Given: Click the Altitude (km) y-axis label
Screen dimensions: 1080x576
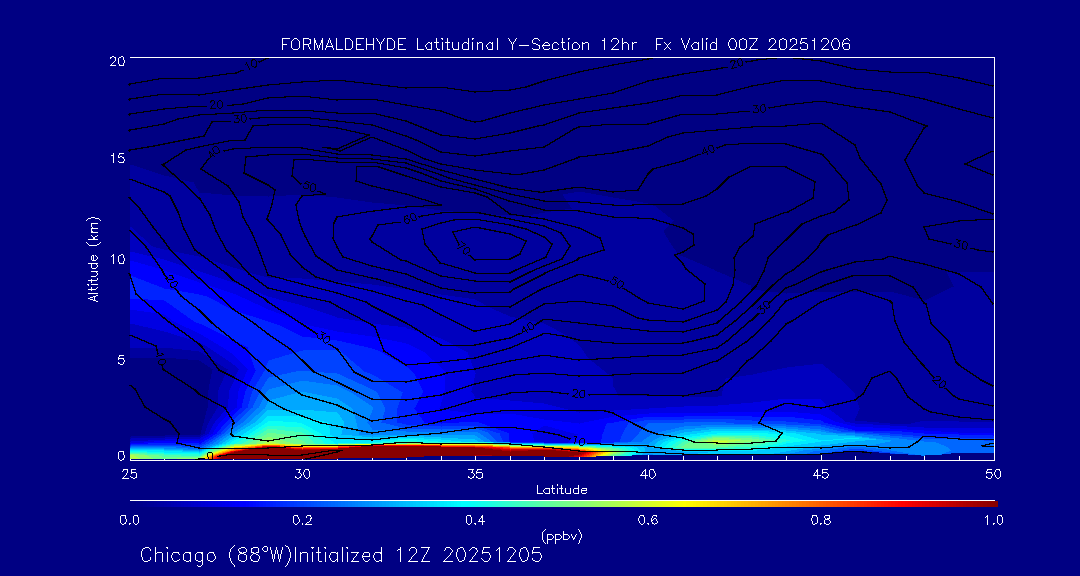Looking at the screenshot, I should point(94,259).
